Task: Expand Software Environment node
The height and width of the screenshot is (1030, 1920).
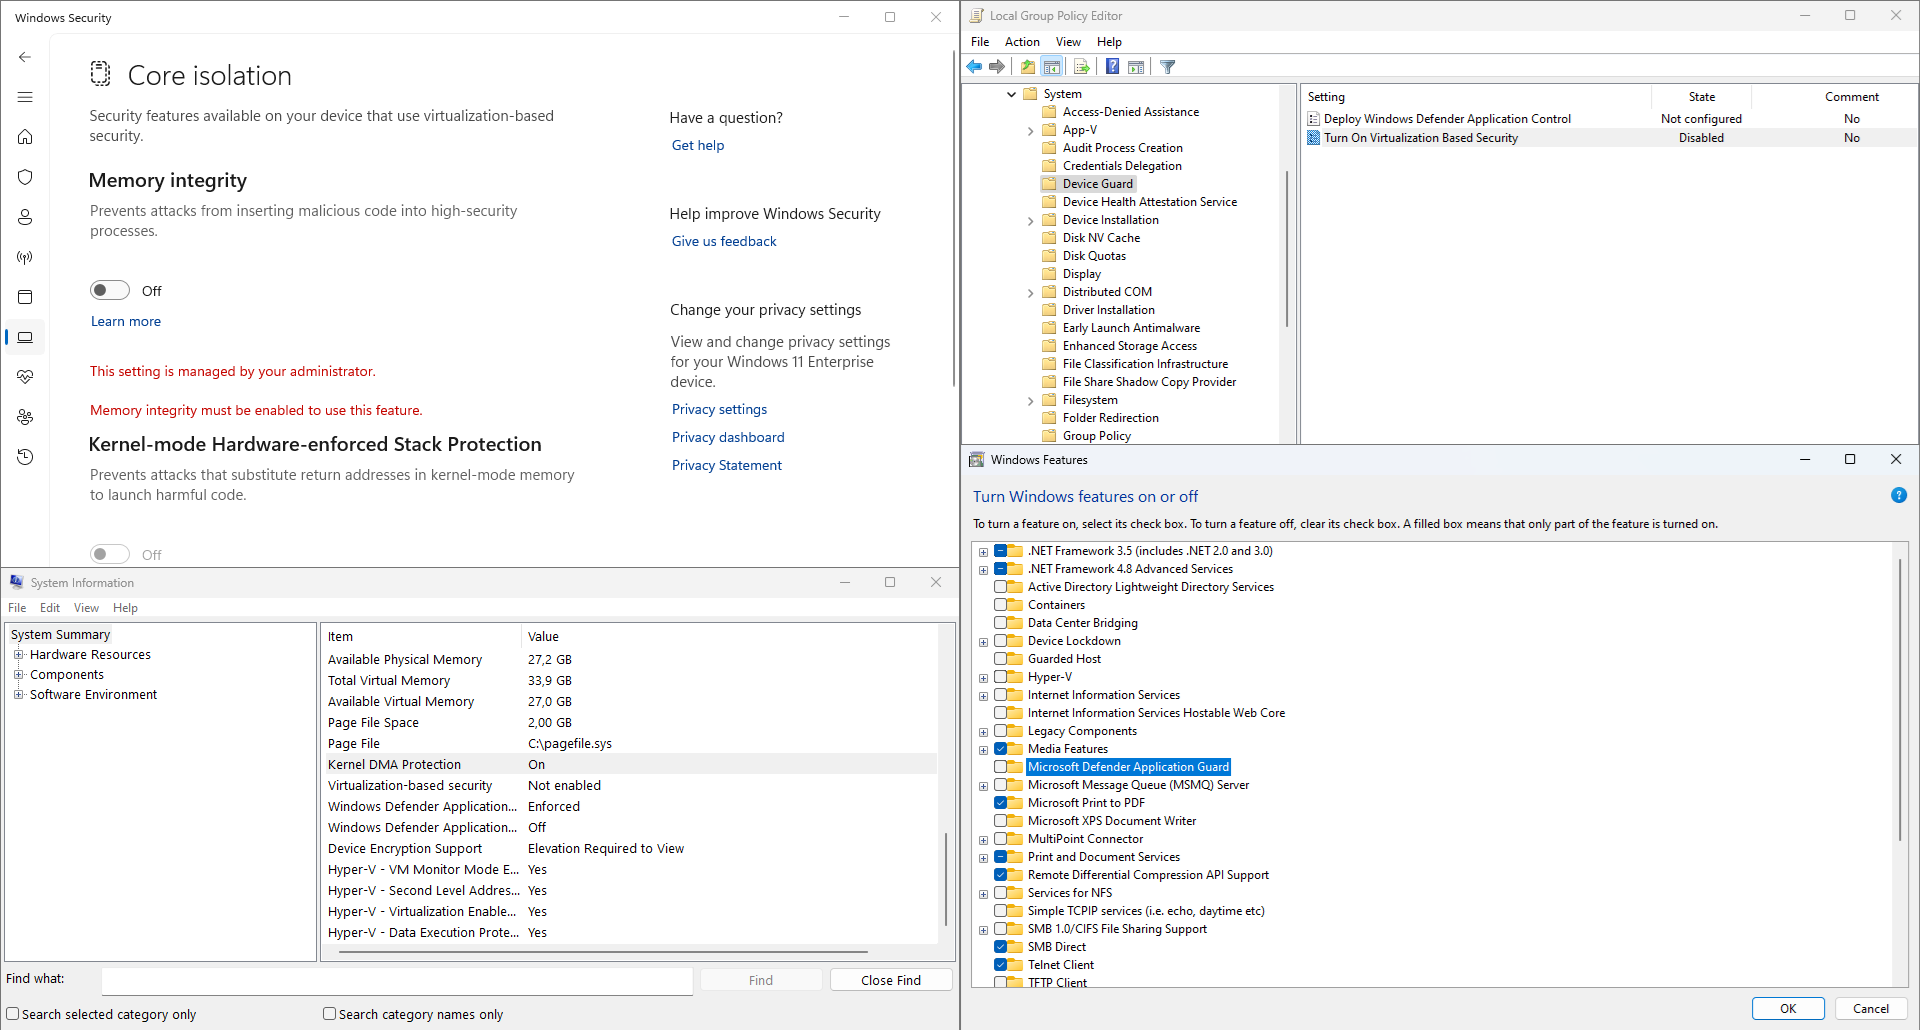Action: coord(18,695)
